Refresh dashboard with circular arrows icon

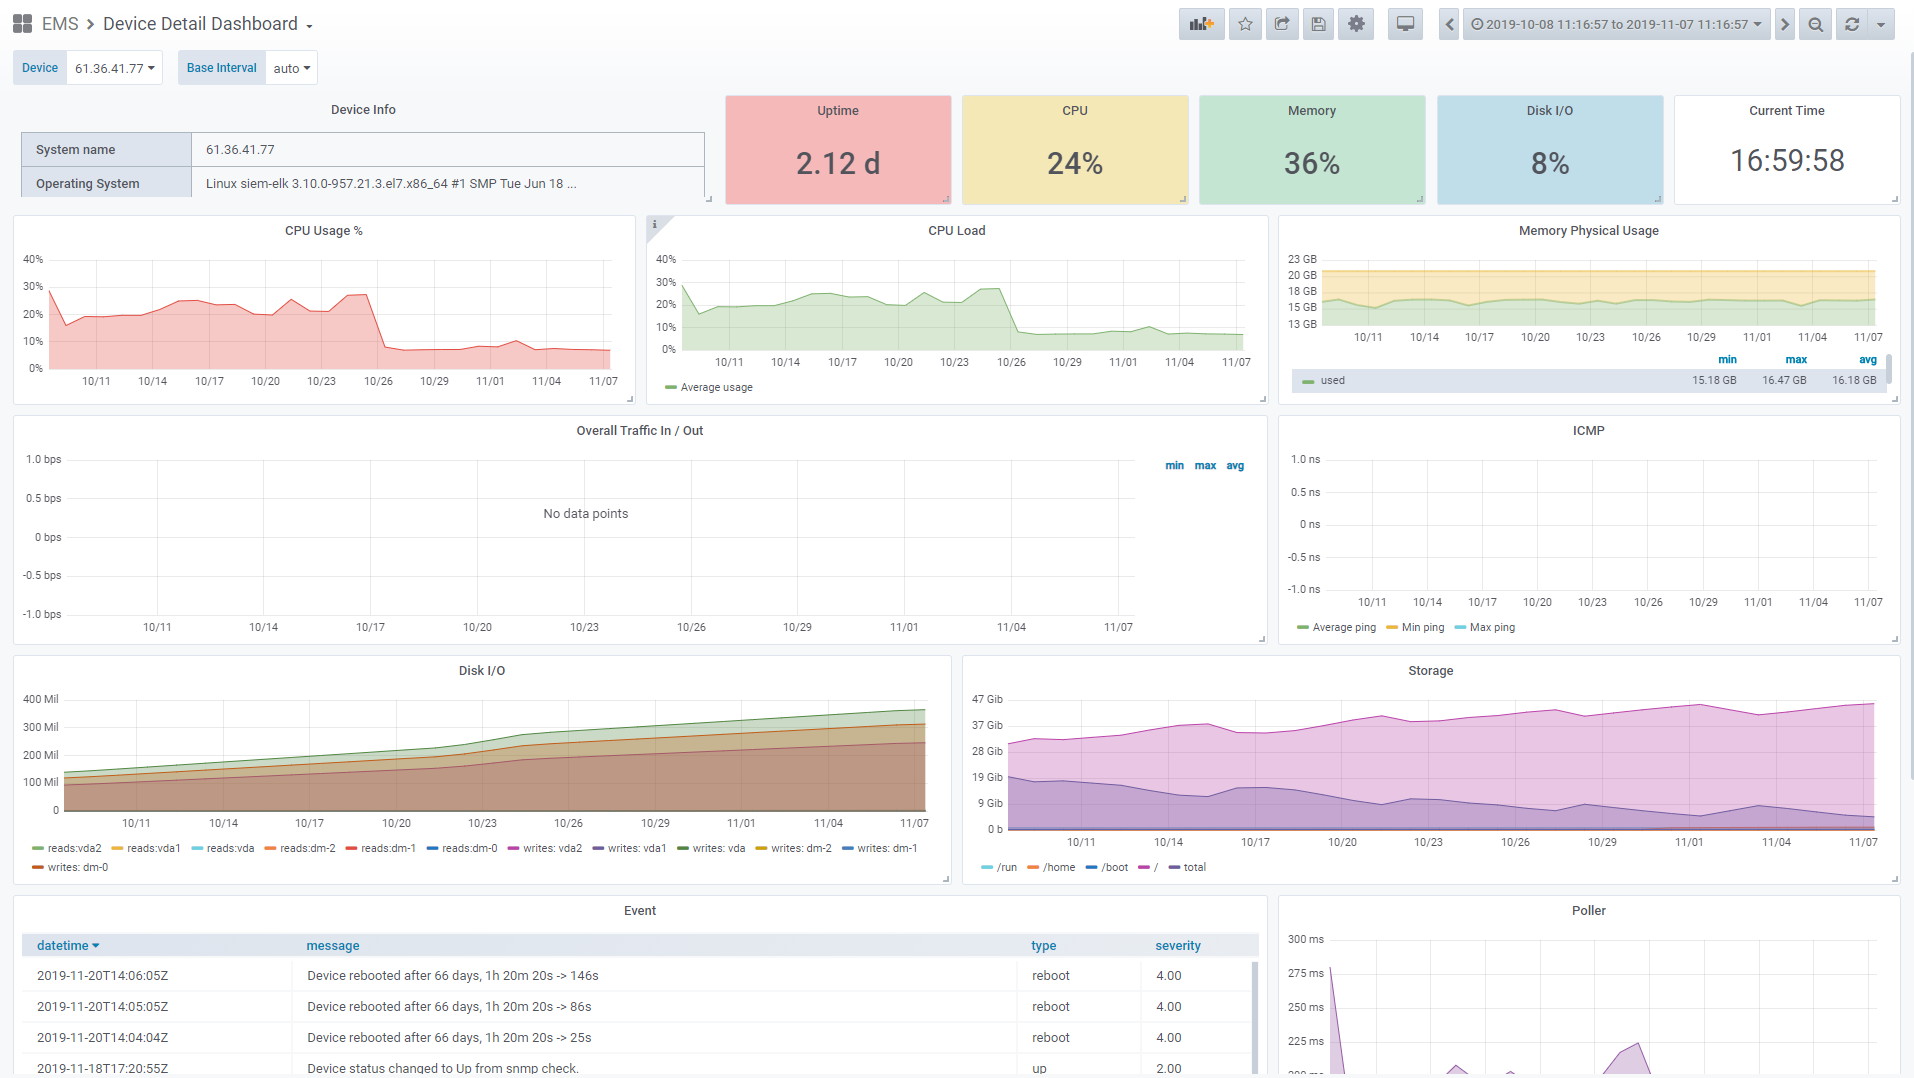click(x=1852, y=24)
